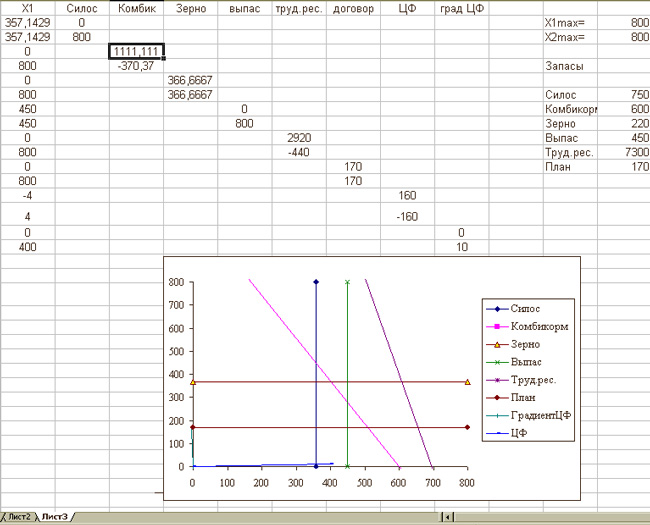Select the План label cell
This screenshot has height=525, width=650.
570,167
